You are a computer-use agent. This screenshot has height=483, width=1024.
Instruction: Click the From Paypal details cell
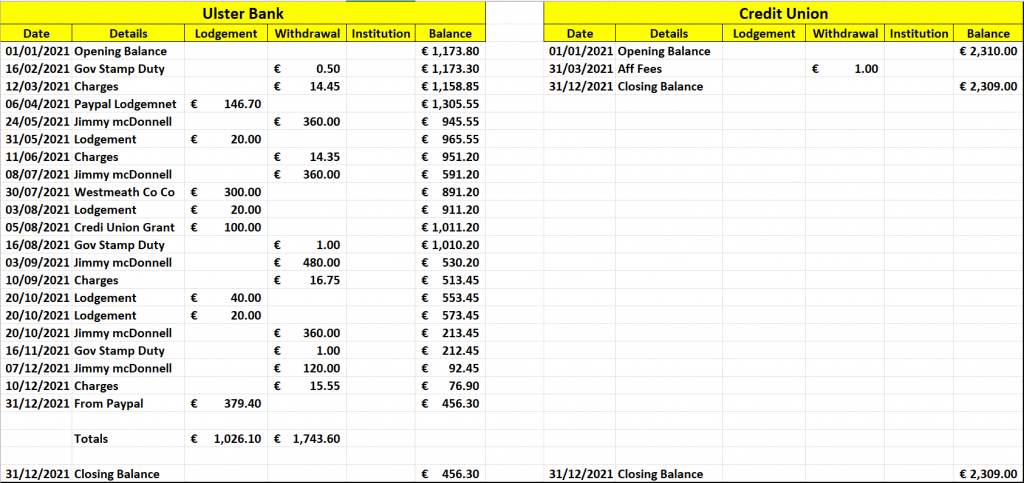point(109,403)
